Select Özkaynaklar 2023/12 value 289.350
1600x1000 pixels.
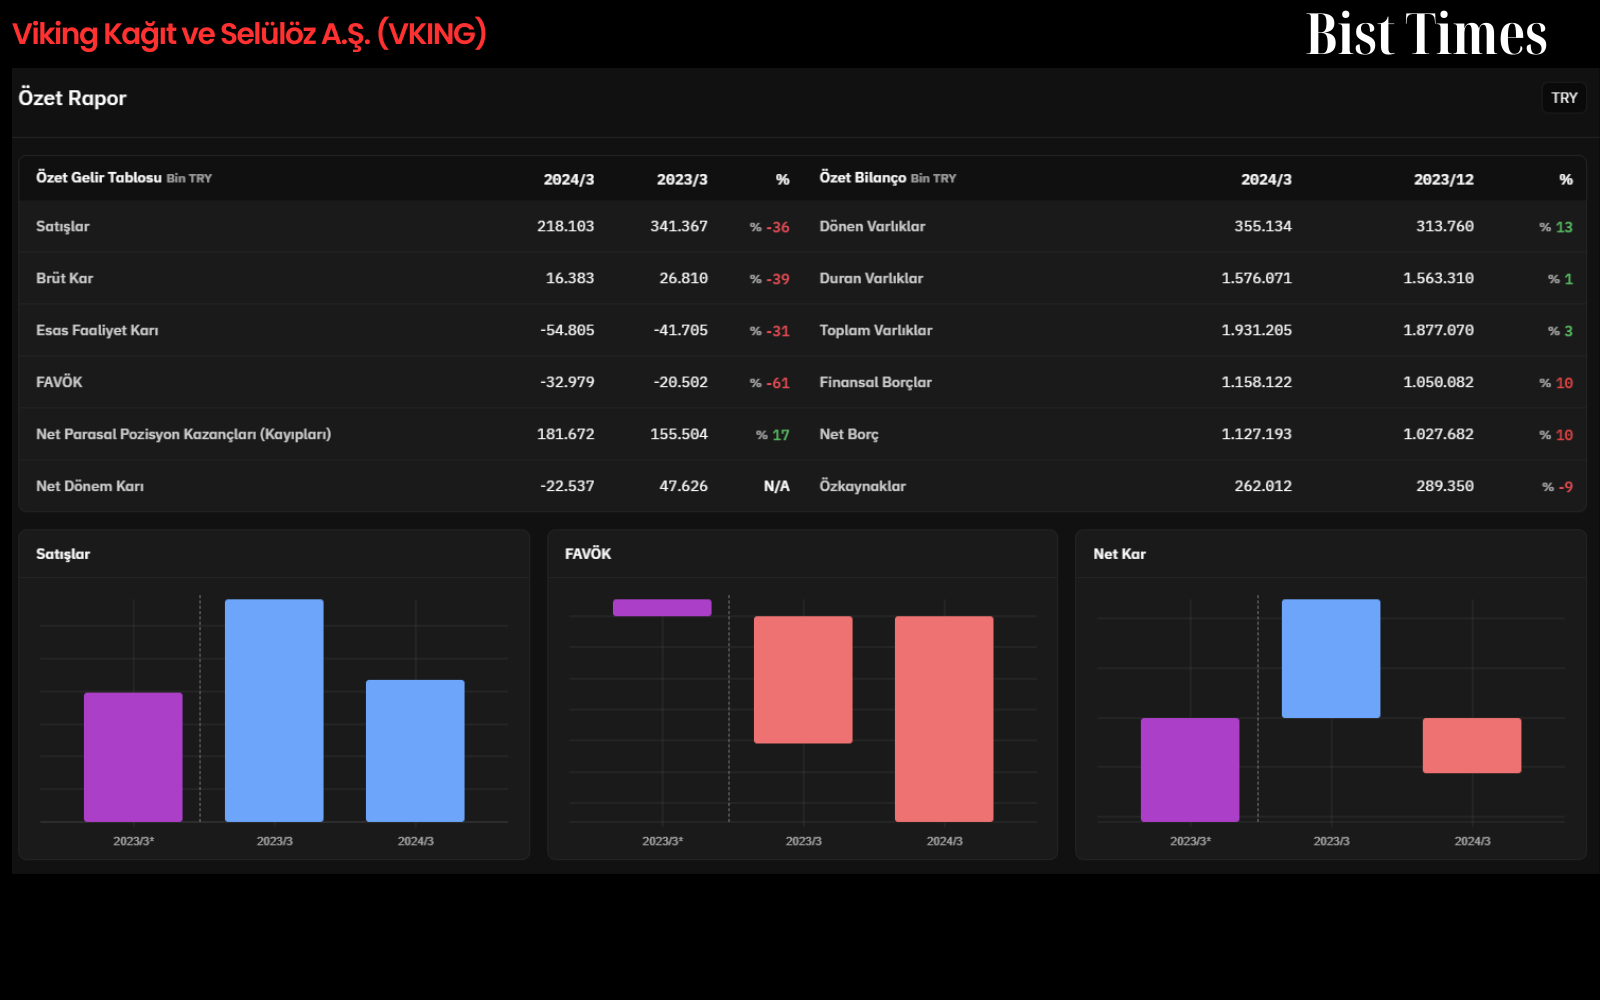coord(1445,486)
